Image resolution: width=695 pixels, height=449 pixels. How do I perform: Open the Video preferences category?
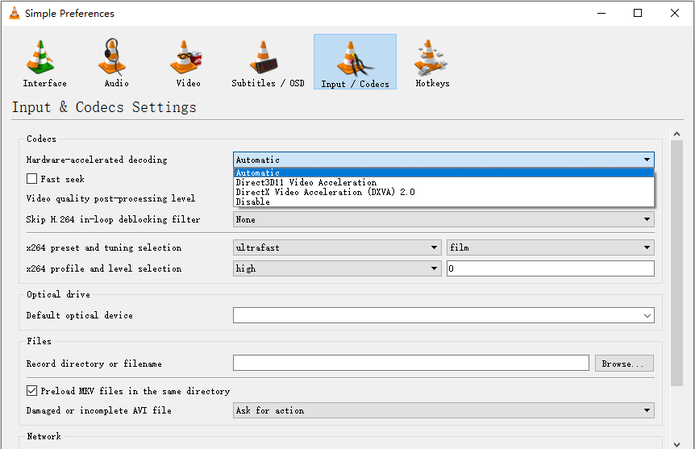pos(188,62)
